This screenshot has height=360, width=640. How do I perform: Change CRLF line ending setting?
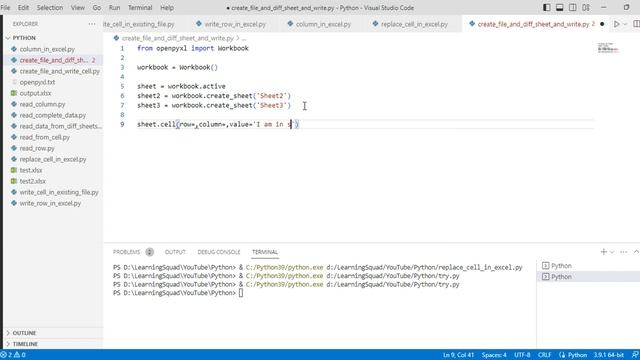pyautogui.click(x=544, y=355)
